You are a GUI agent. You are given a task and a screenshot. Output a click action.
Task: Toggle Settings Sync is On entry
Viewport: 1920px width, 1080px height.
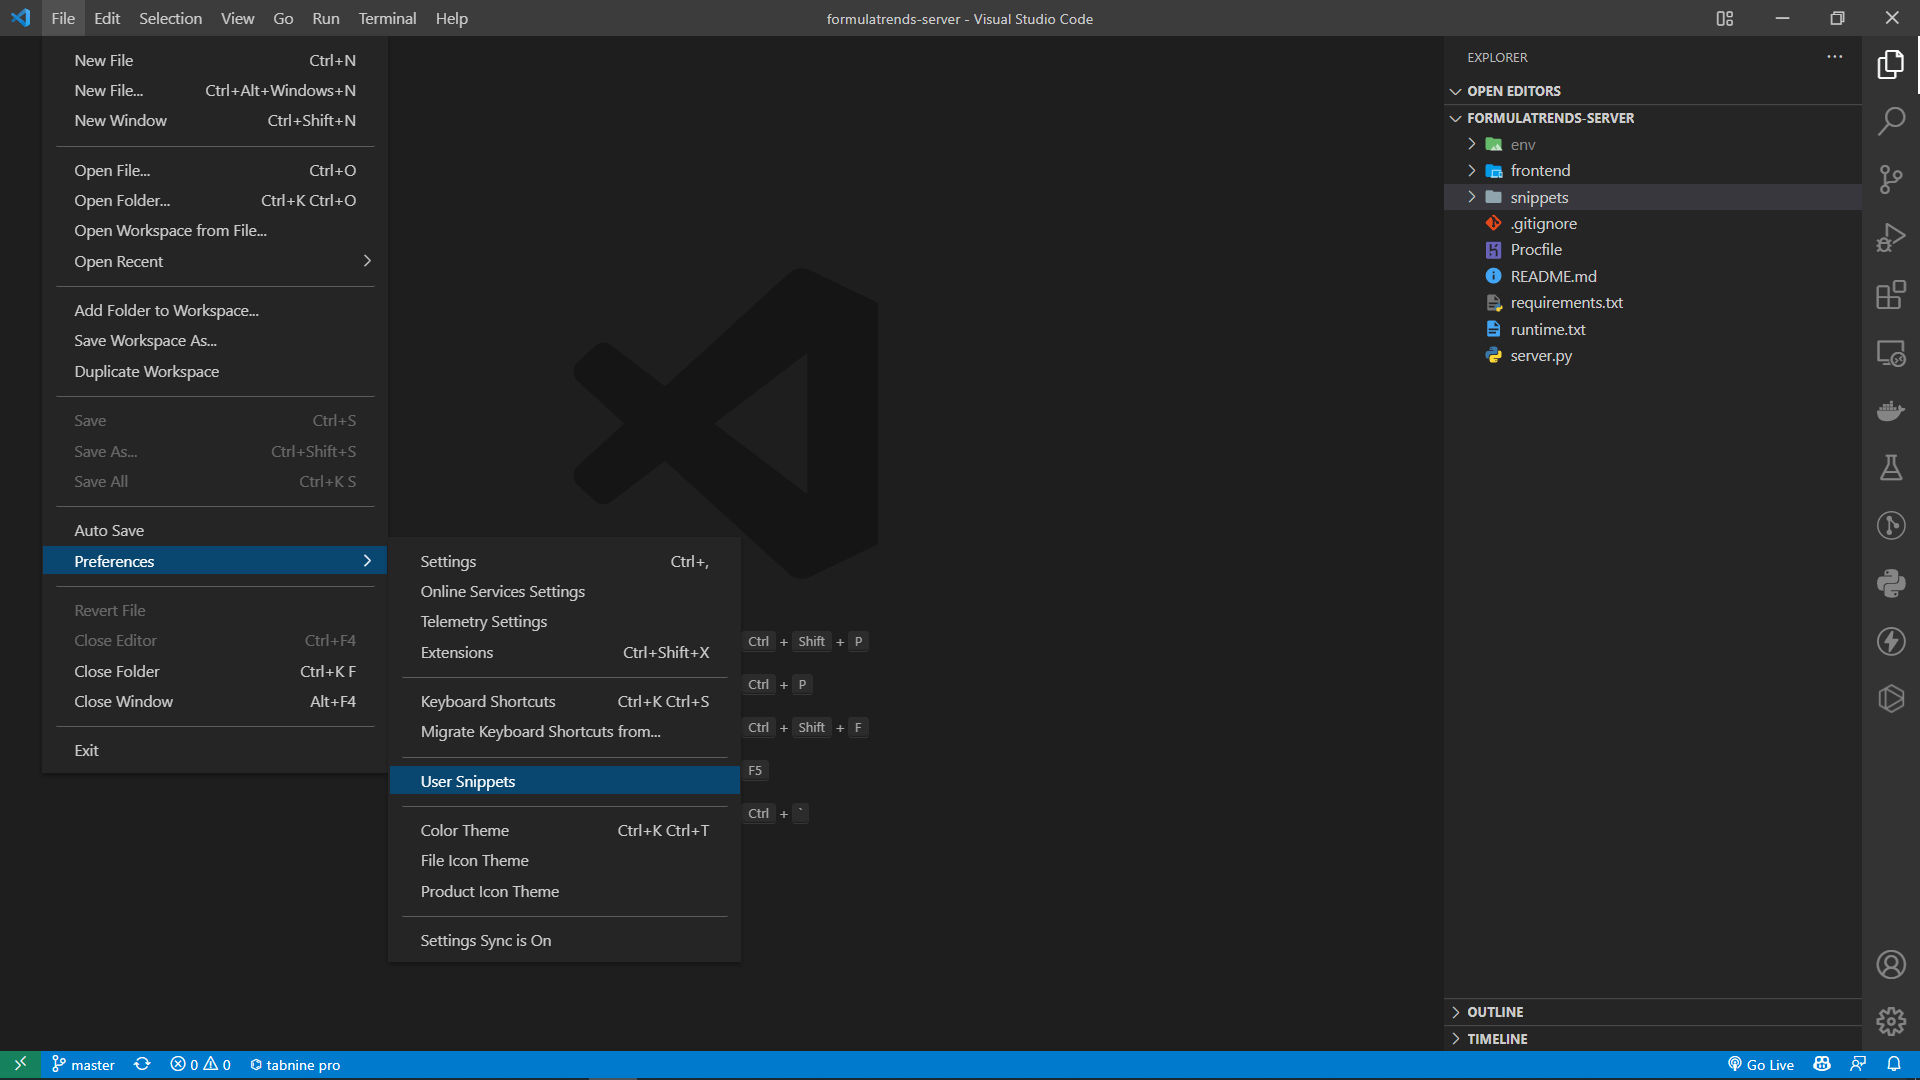pyautogui.click(x=485, y=941)
